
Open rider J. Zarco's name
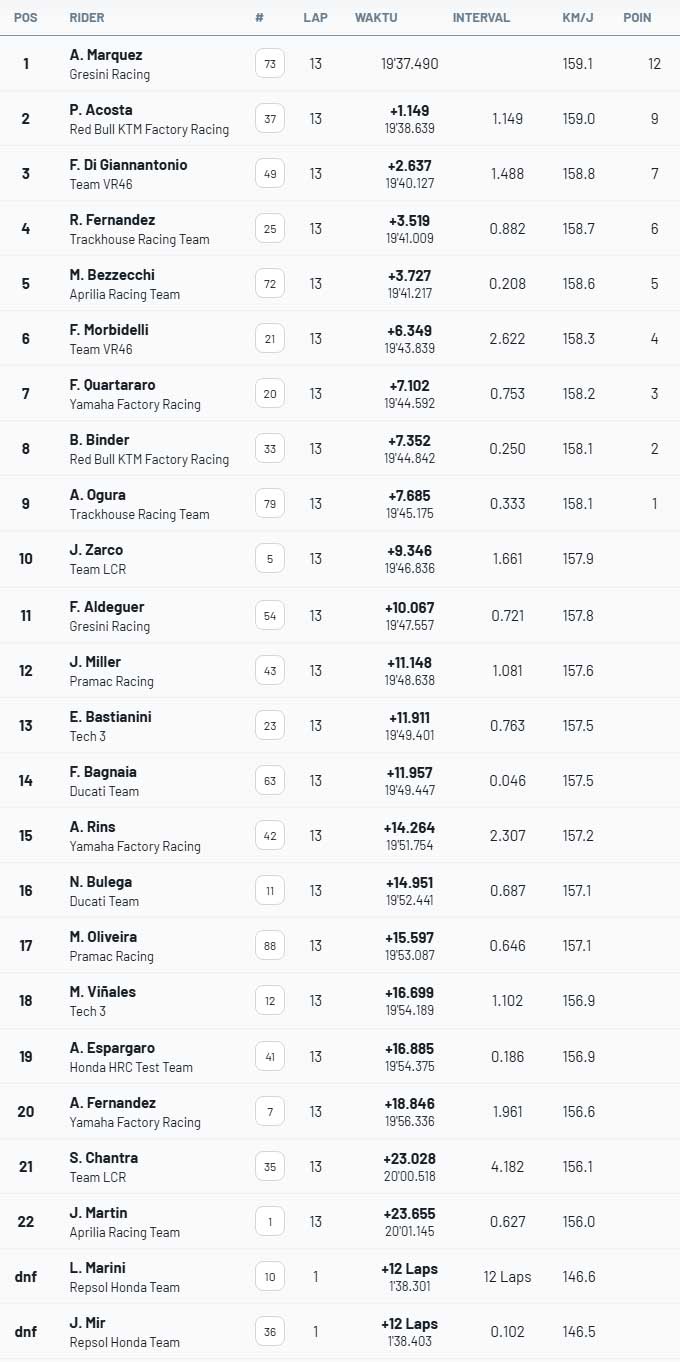96,550
